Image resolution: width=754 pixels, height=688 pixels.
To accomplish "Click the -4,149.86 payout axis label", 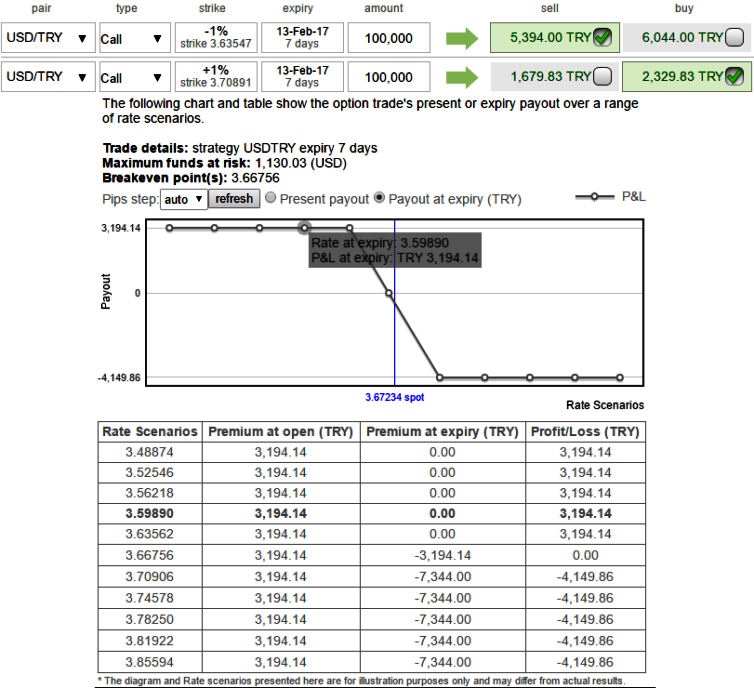I will pos(119,377).
